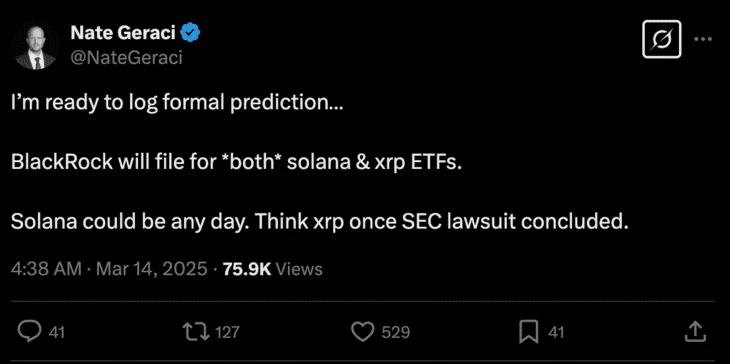Click the blue verified checkmark badge
Screen dimensions: 730x364
click(191, 33)
